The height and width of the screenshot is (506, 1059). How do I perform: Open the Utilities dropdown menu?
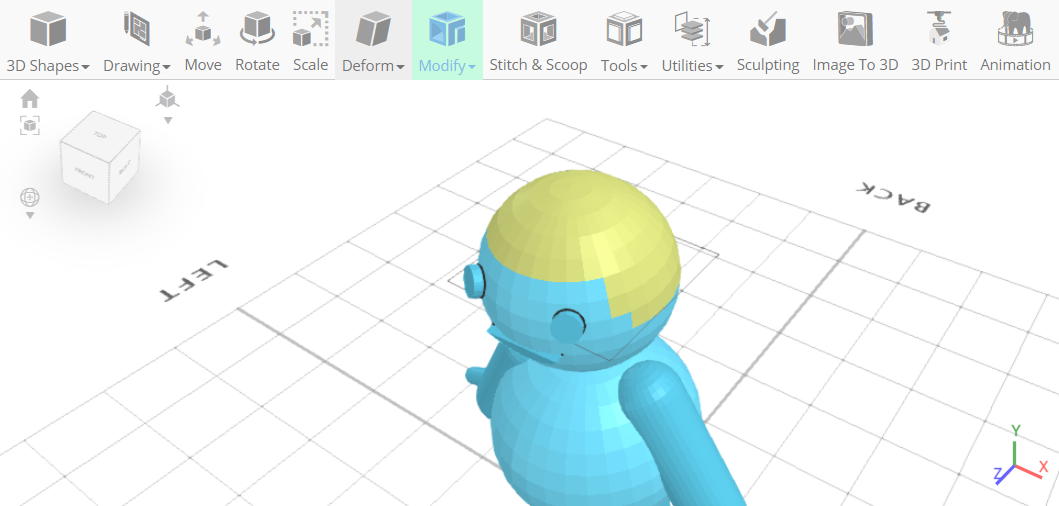(692, 41)
